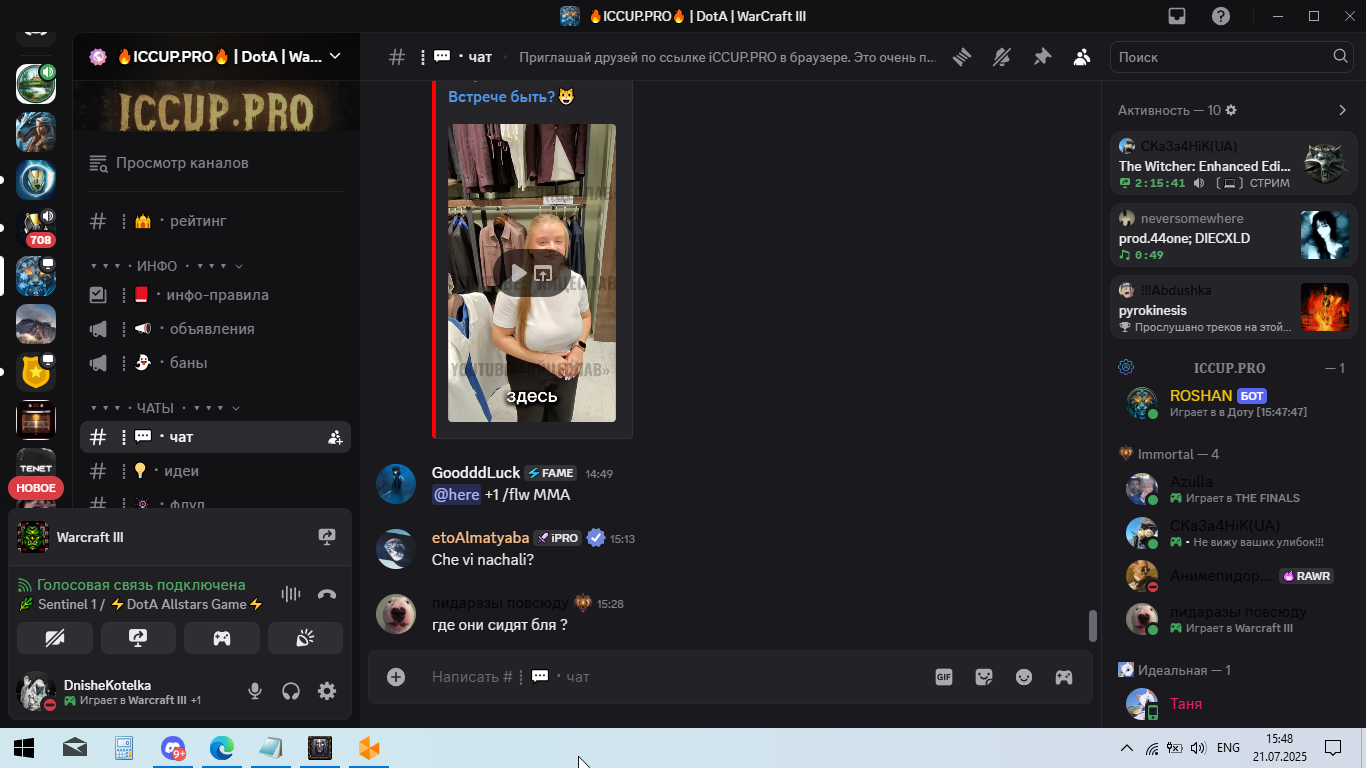Show hidden tray icons chevron

pyautogui.click(x=1126, y=748)
